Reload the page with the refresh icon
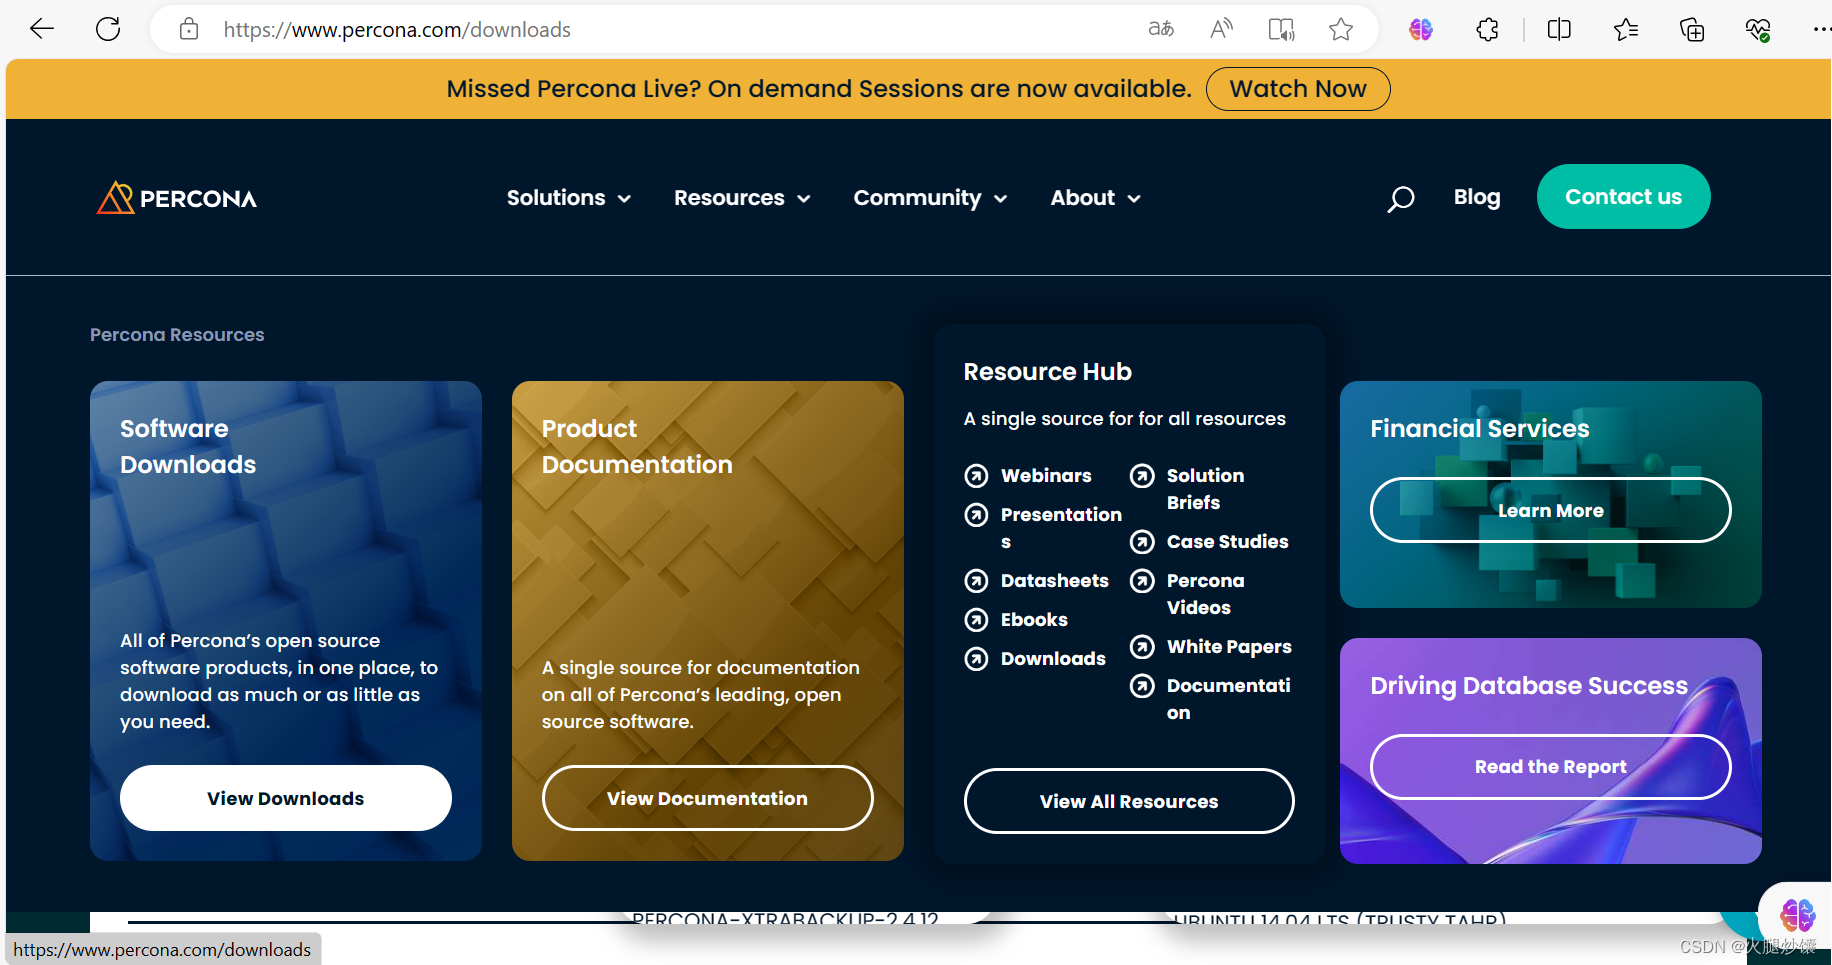Screen dimensions: 1832x965 pyautogui.click(x=108, y=29)
